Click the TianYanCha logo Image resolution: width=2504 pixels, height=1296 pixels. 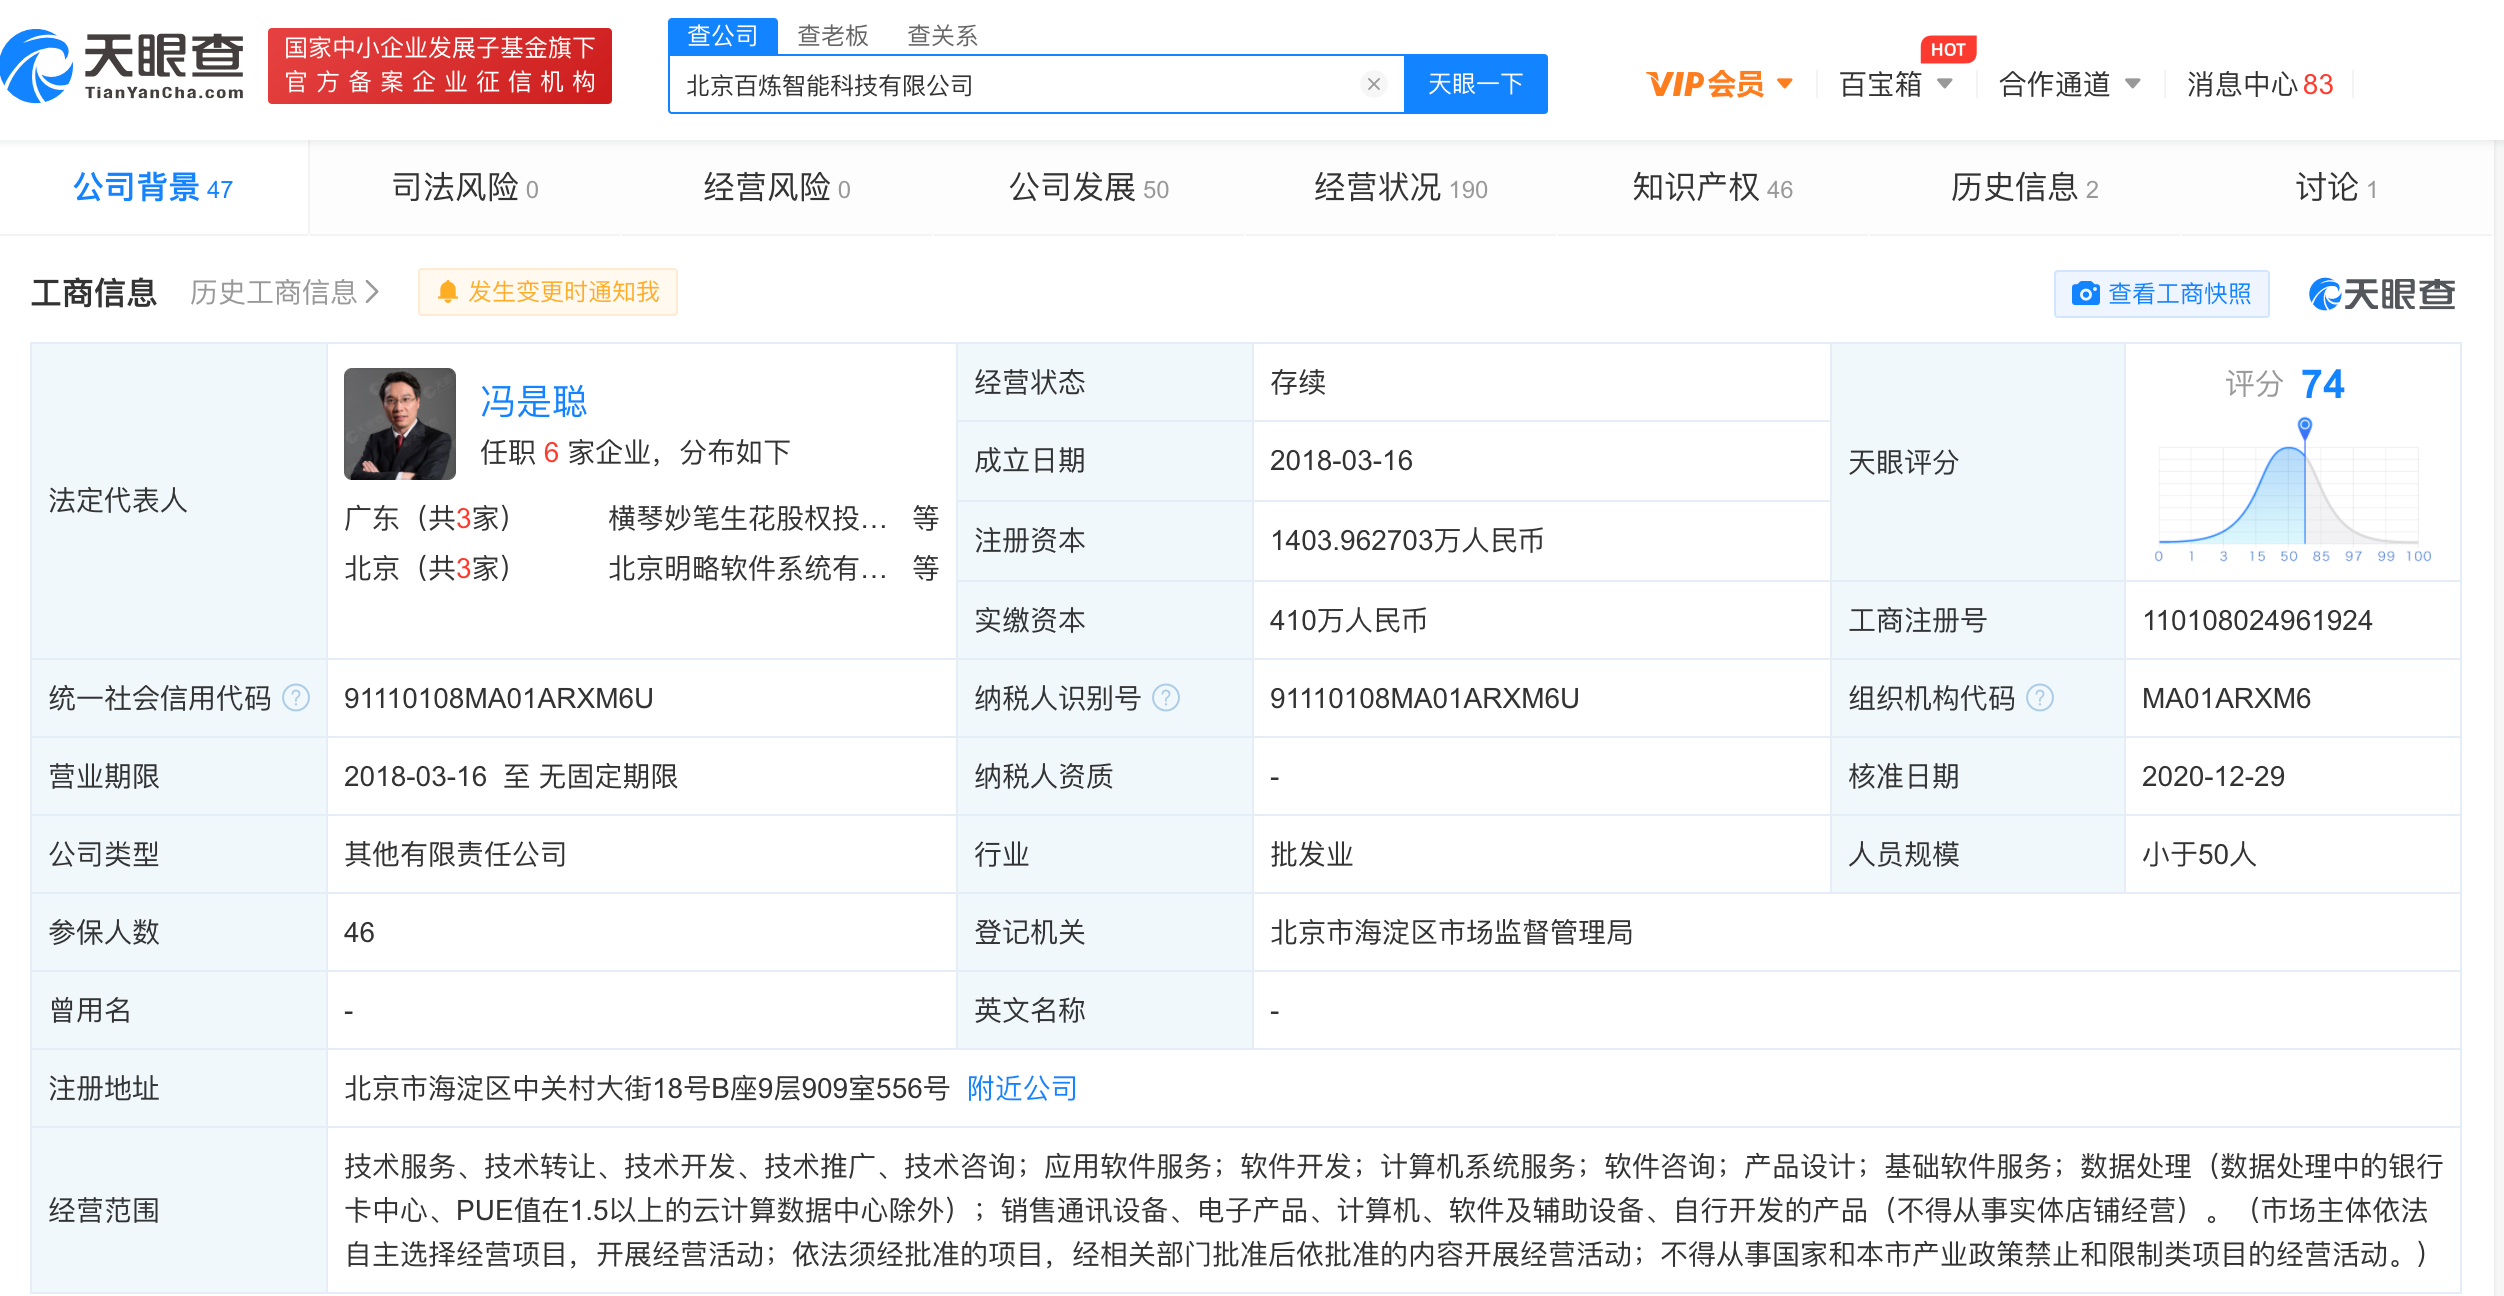pos(123,66)
